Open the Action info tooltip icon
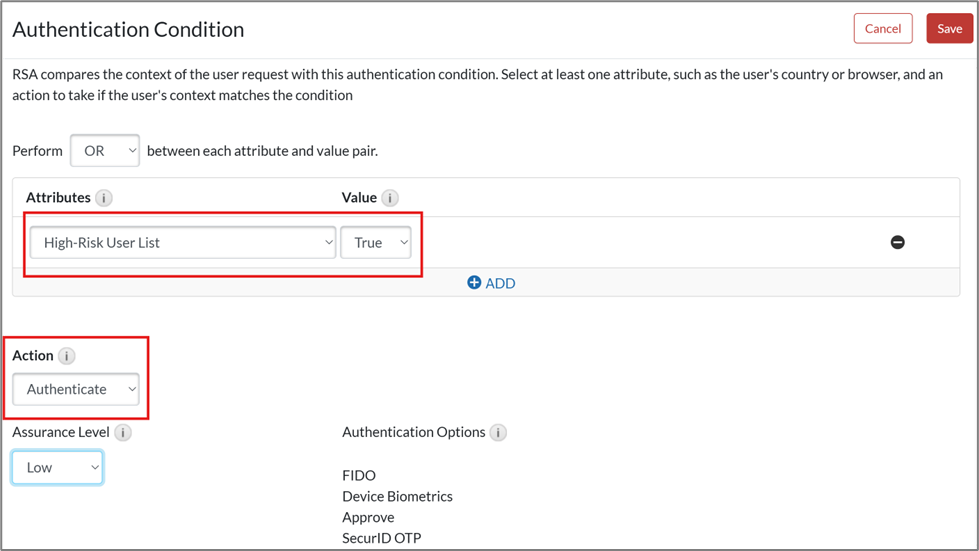This screenshot has width=979, height=551. pyautogui.click(x=67, y=356)
